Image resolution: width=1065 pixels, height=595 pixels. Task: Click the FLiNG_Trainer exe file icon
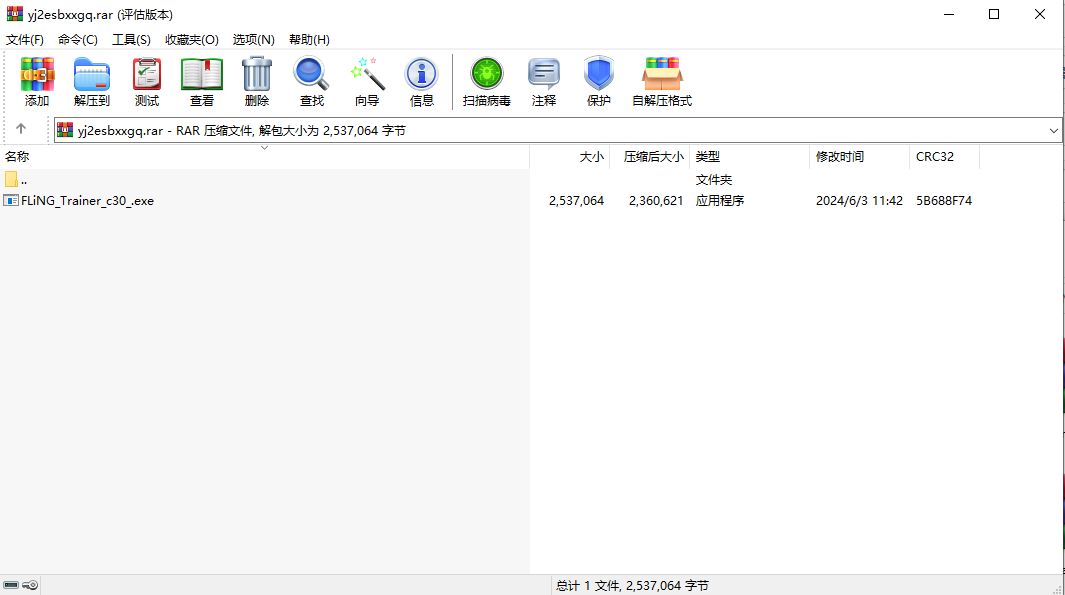tap(11, 200)
